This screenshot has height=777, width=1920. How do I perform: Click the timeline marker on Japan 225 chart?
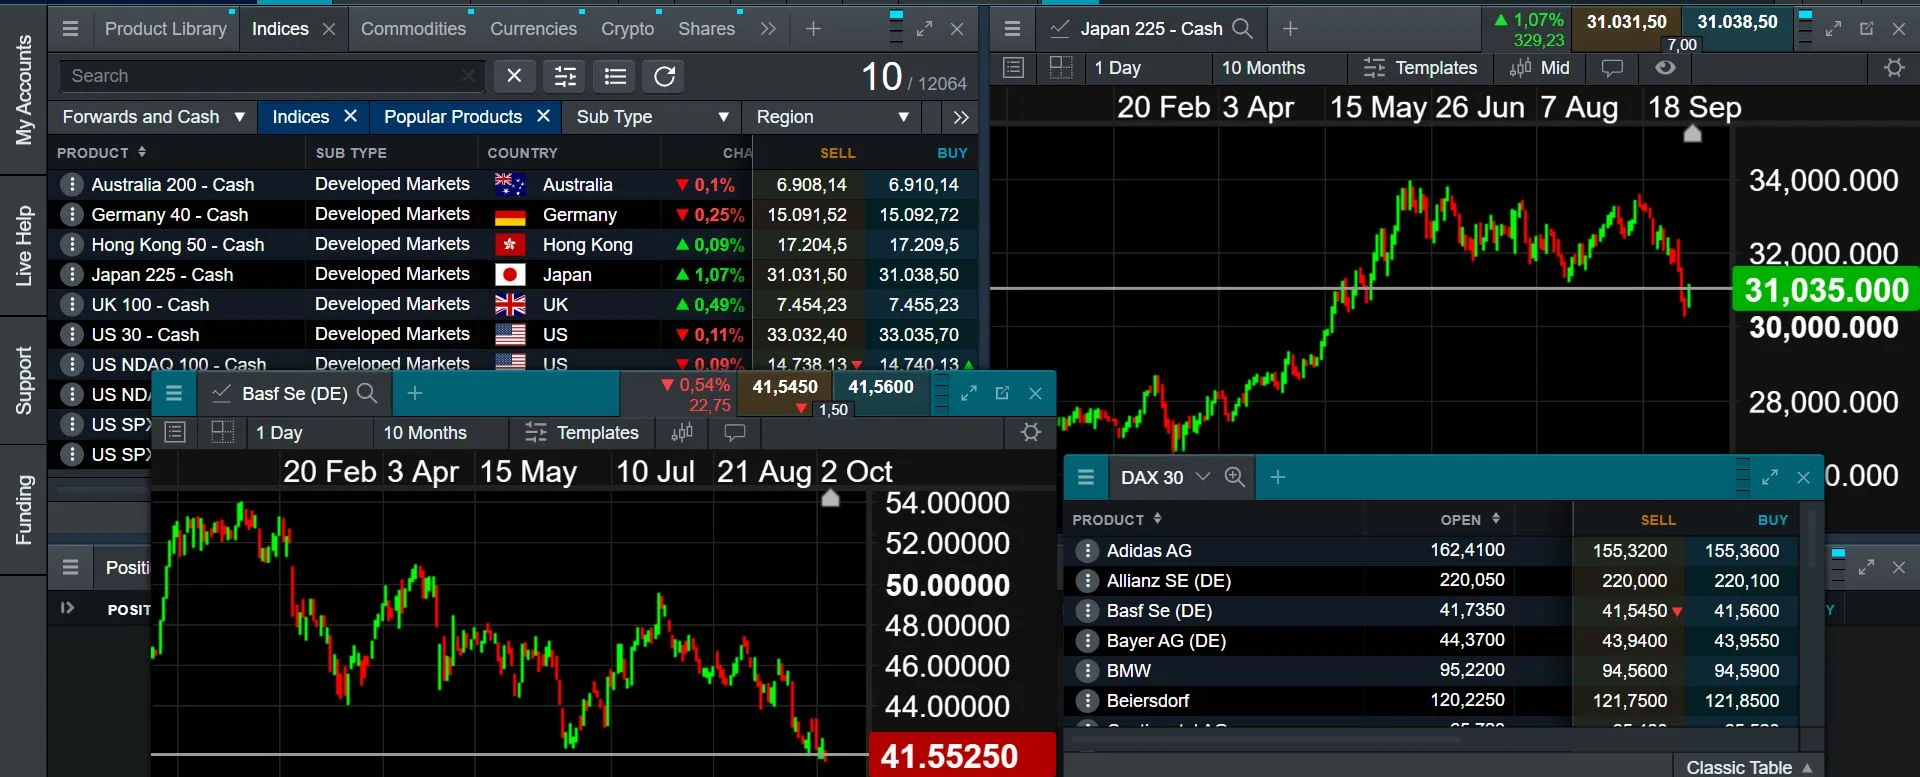click(1692, 133)
